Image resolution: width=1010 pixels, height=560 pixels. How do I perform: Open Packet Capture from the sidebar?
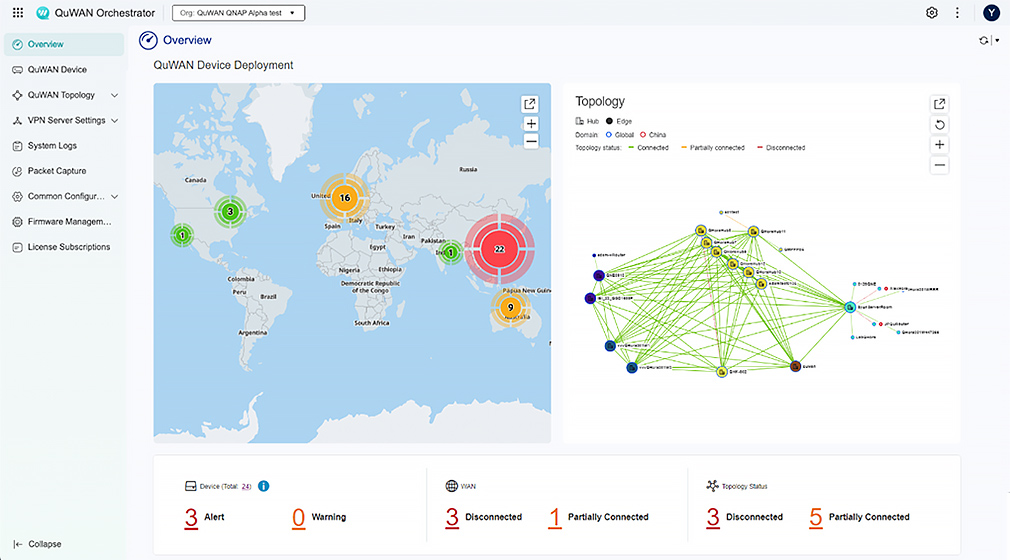click(x=57, y=171)
